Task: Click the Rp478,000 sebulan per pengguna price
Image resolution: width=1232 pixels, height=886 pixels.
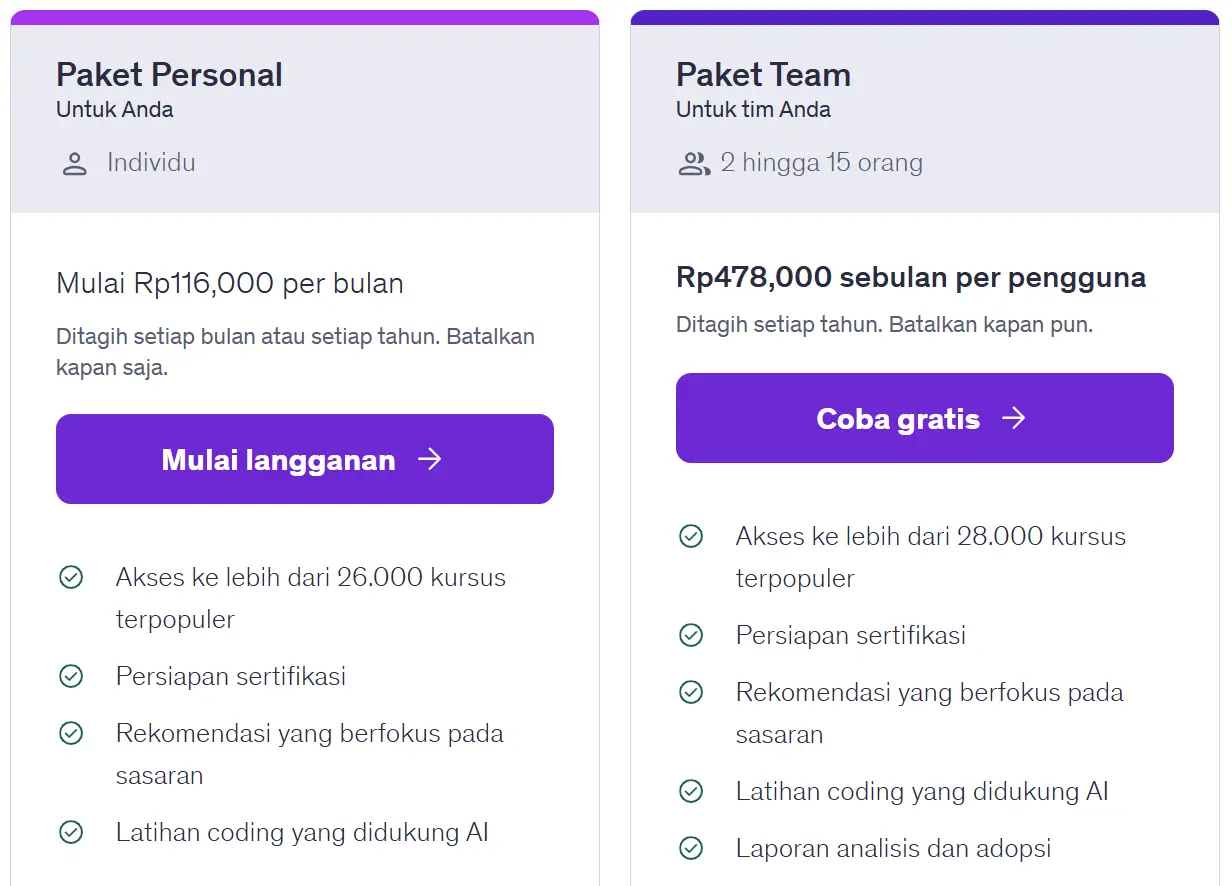Action: pyautogui.click(x=911, y=277)
